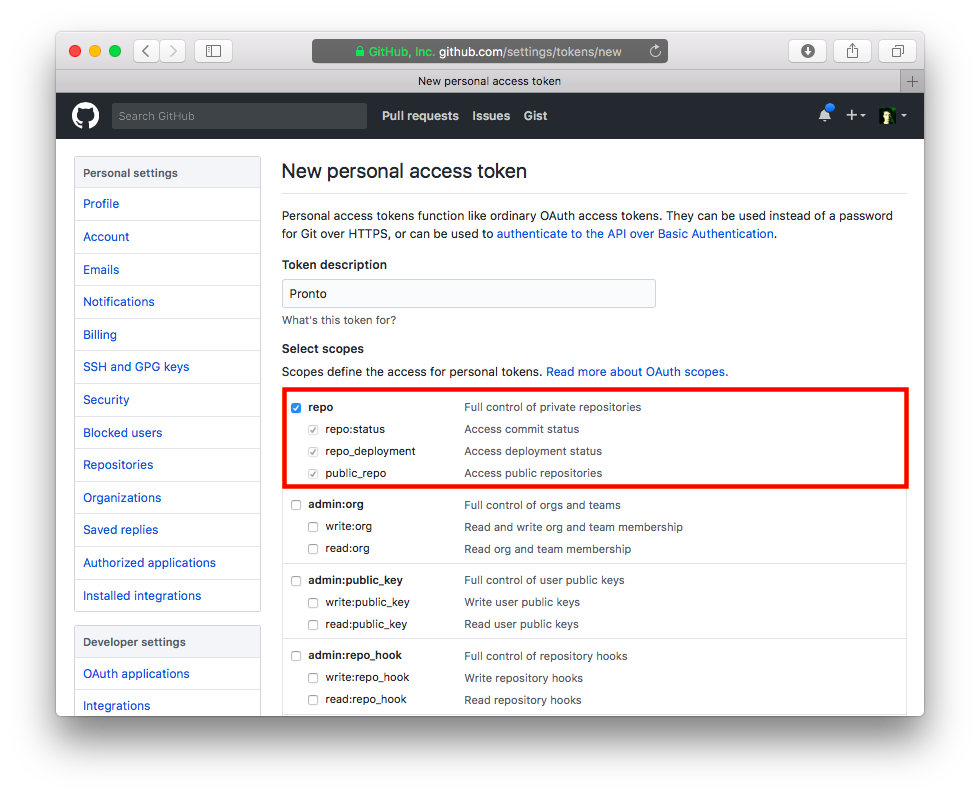Open Security settings
Image resolution: width=980 pixels, height=796 pixels.
click(x=106, y=400)
